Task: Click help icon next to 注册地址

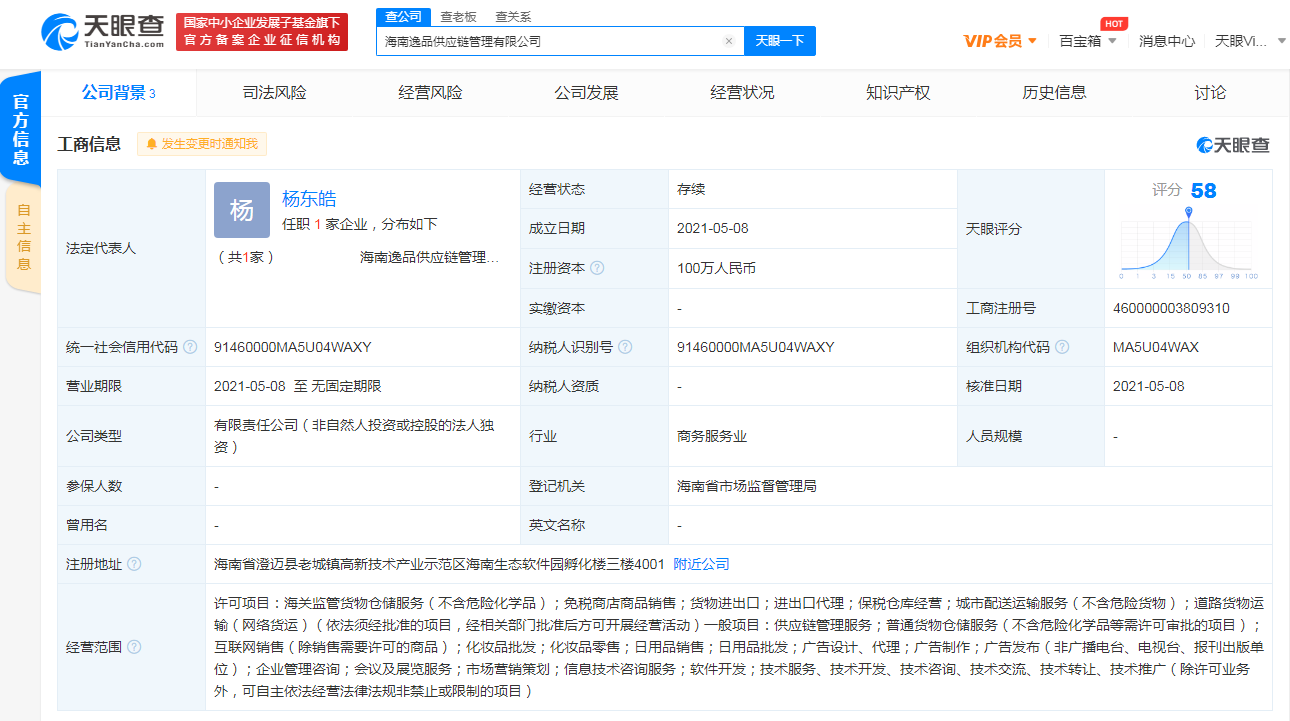Action: coord(134,564)
